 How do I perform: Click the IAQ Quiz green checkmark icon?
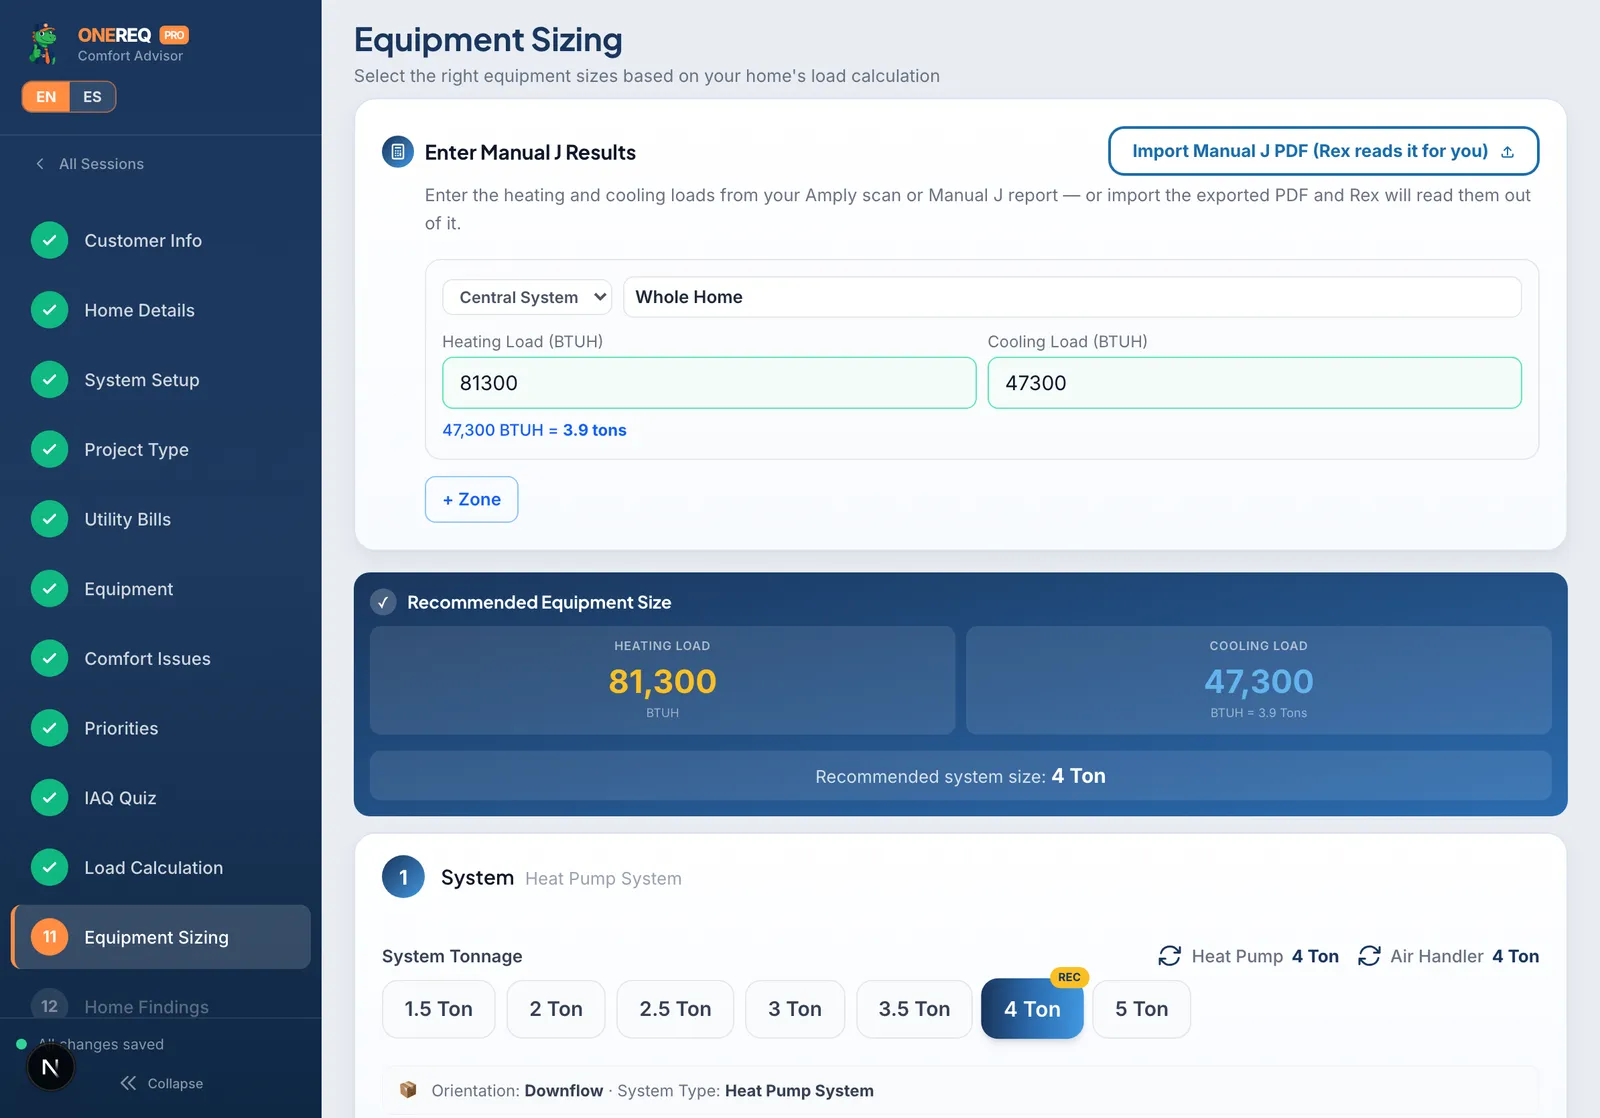point(50,798)
